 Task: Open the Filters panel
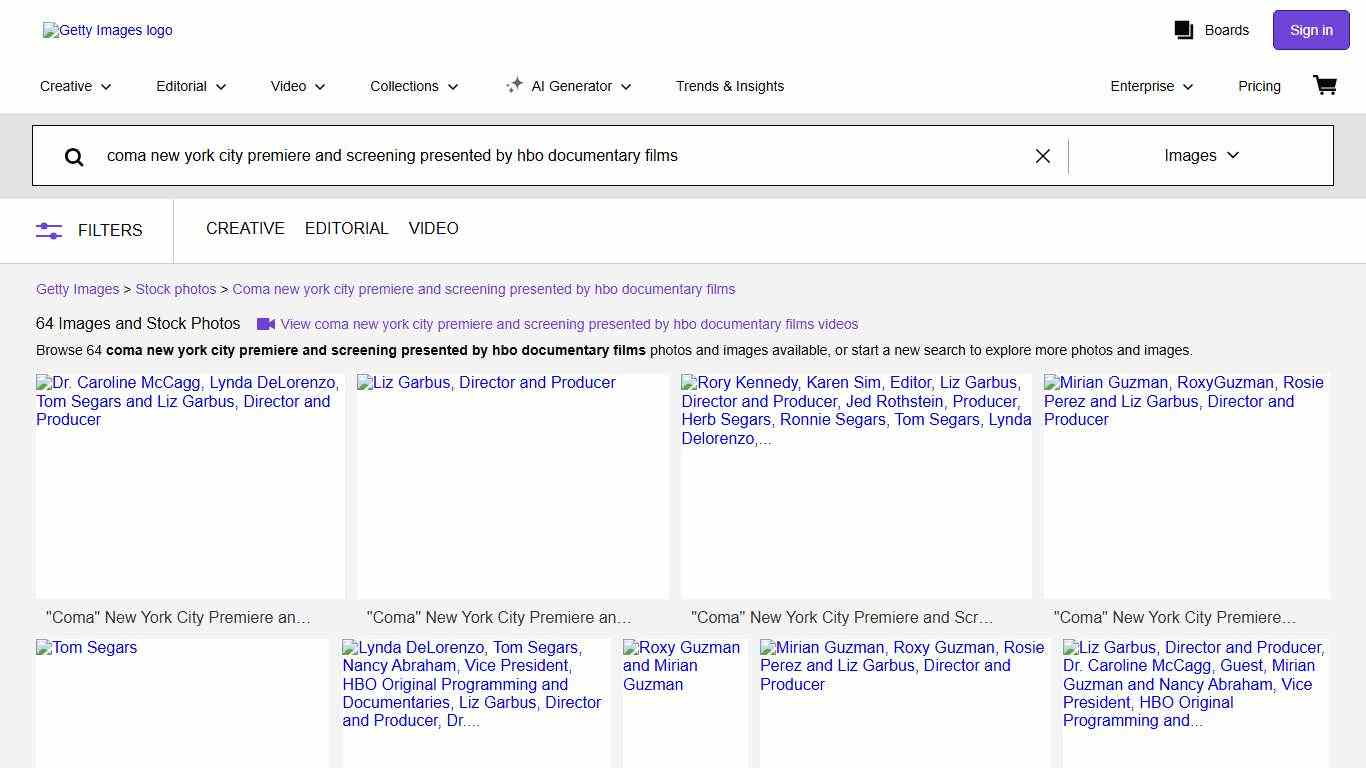pyautogui.click(x=89, y=230)
